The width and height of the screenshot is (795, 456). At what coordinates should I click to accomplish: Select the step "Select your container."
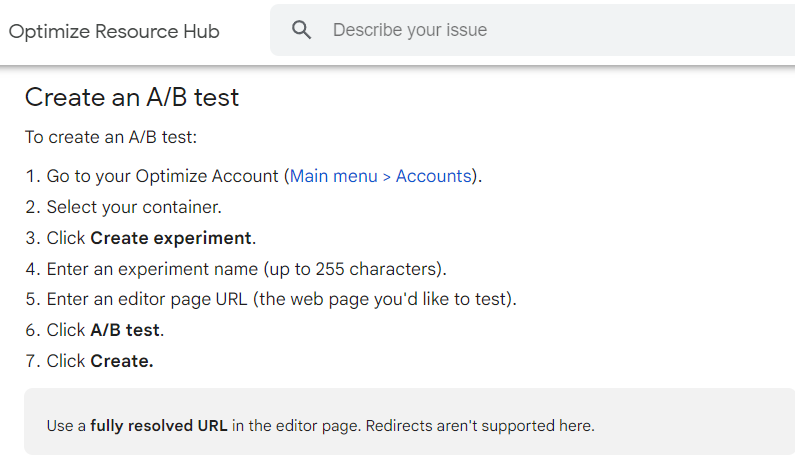(x=134, y=207)
